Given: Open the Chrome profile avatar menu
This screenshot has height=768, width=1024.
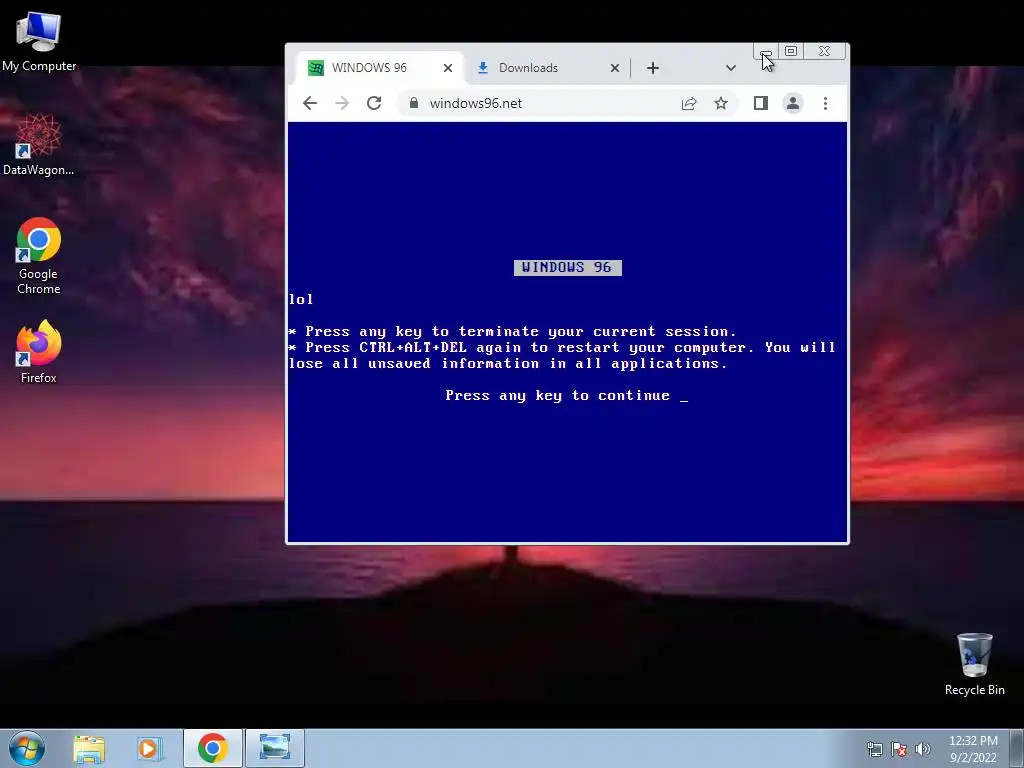Looking at the screenshot, I should [x=792, y=103].
